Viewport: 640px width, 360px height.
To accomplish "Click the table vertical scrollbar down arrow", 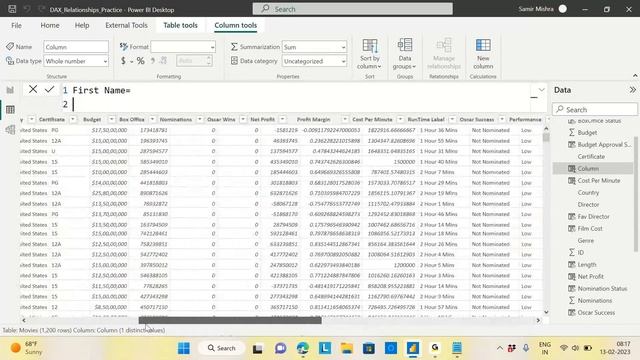I will point(546,312).
